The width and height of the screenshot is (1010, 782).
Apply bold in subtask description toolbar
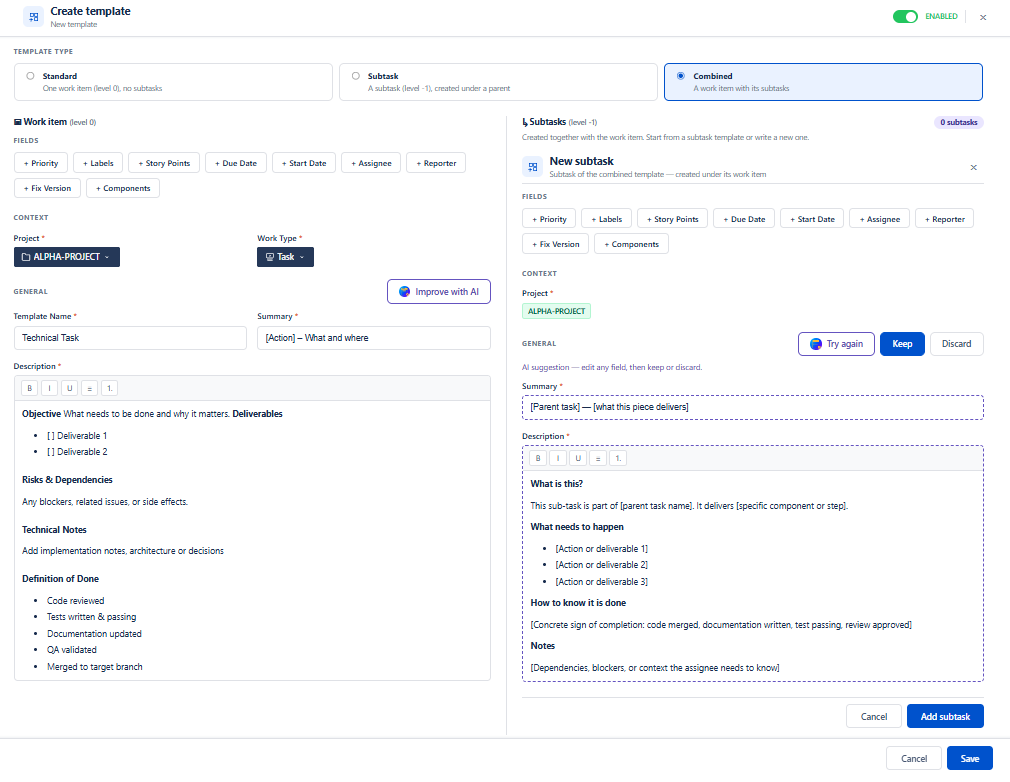(538, 459)
